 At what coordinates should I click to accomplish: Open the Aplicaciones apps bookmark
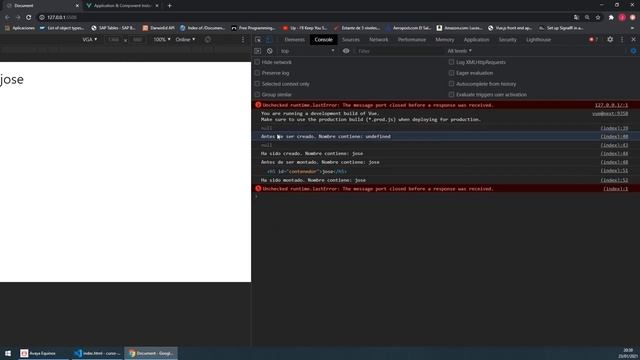pyautogui.click(x=20, y=28)
